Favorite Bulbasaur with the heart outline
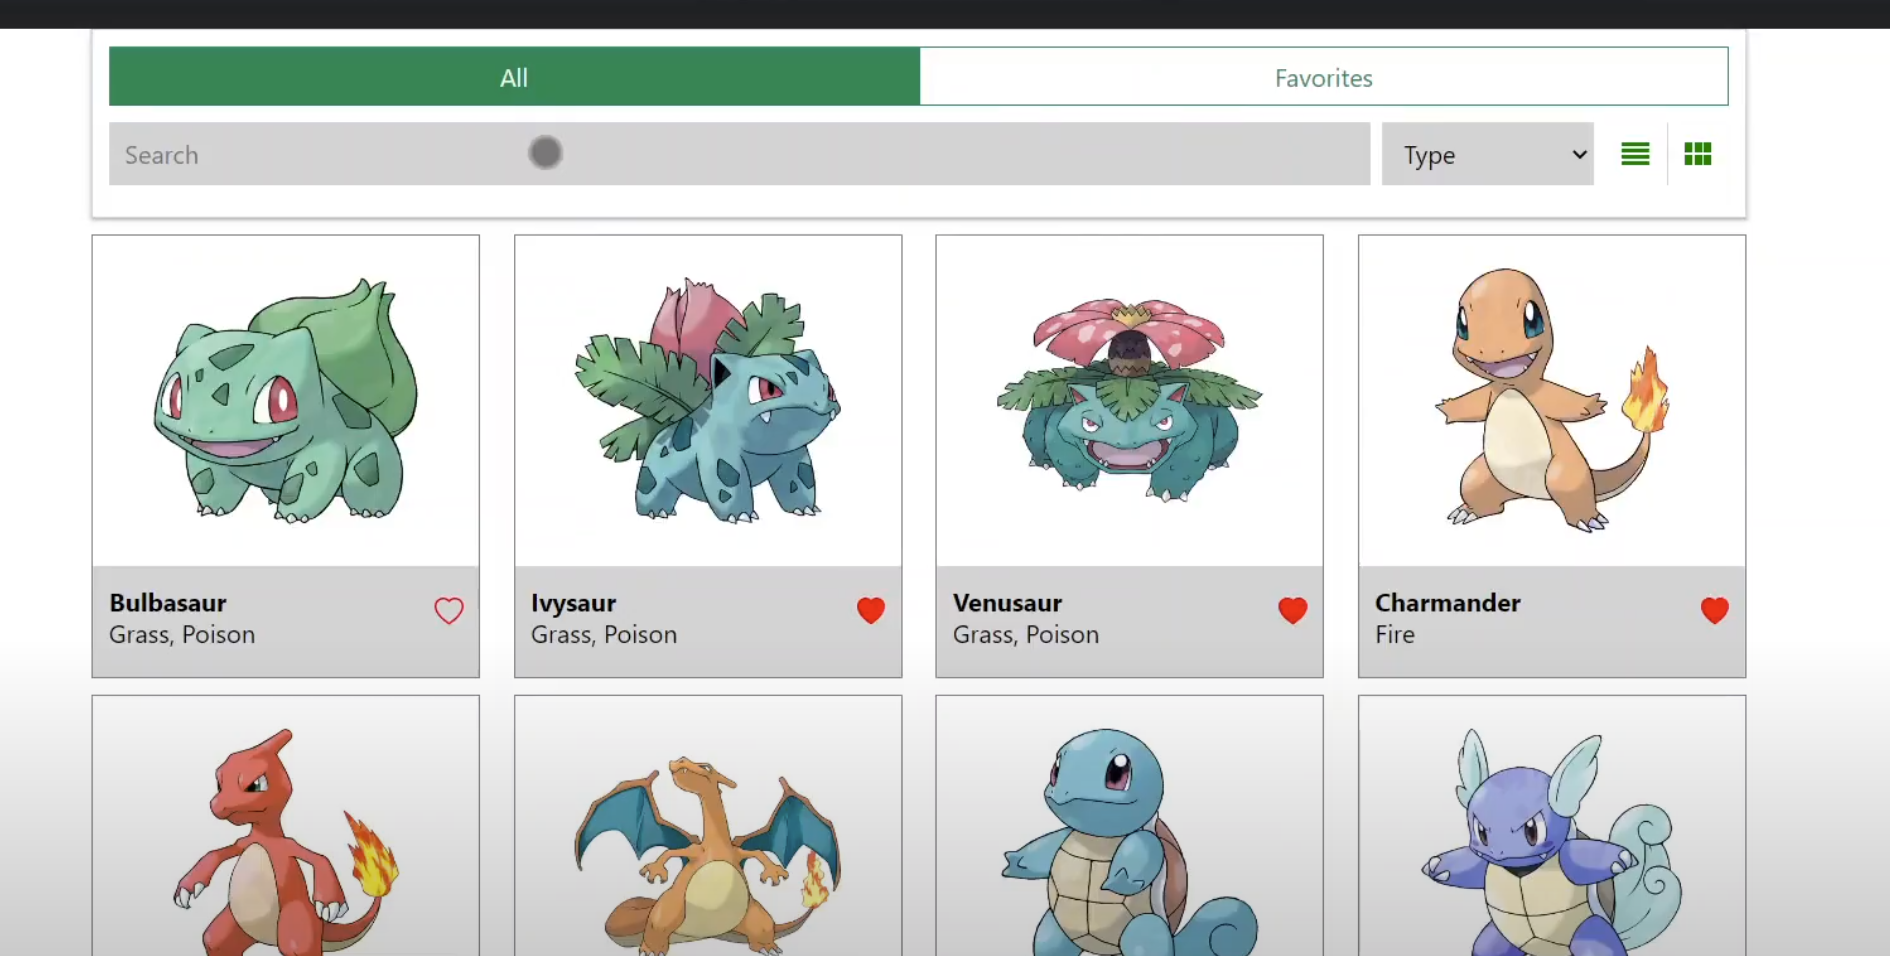1890x956 pixels. pos(449,611)
